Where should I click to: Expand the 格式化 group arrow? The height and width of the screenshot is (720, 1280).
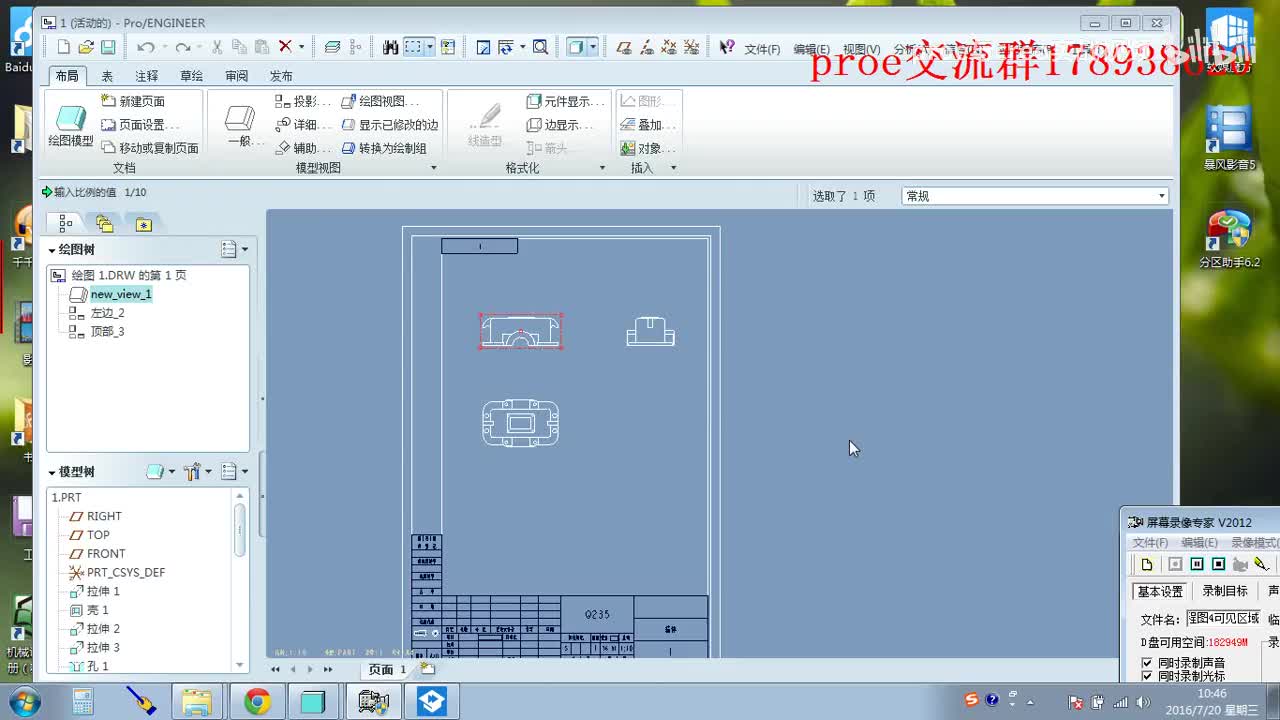(x=602, y=168)
